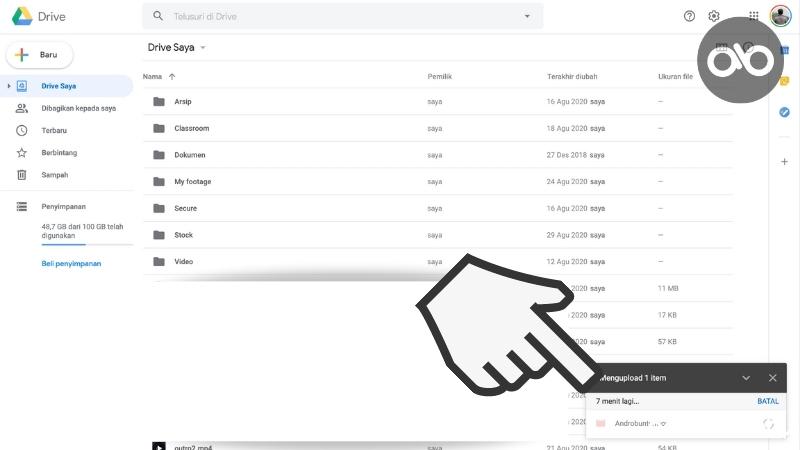Select the Stock folder name
The height and width of the screenshot is (450, 800).
coord(184,235)
